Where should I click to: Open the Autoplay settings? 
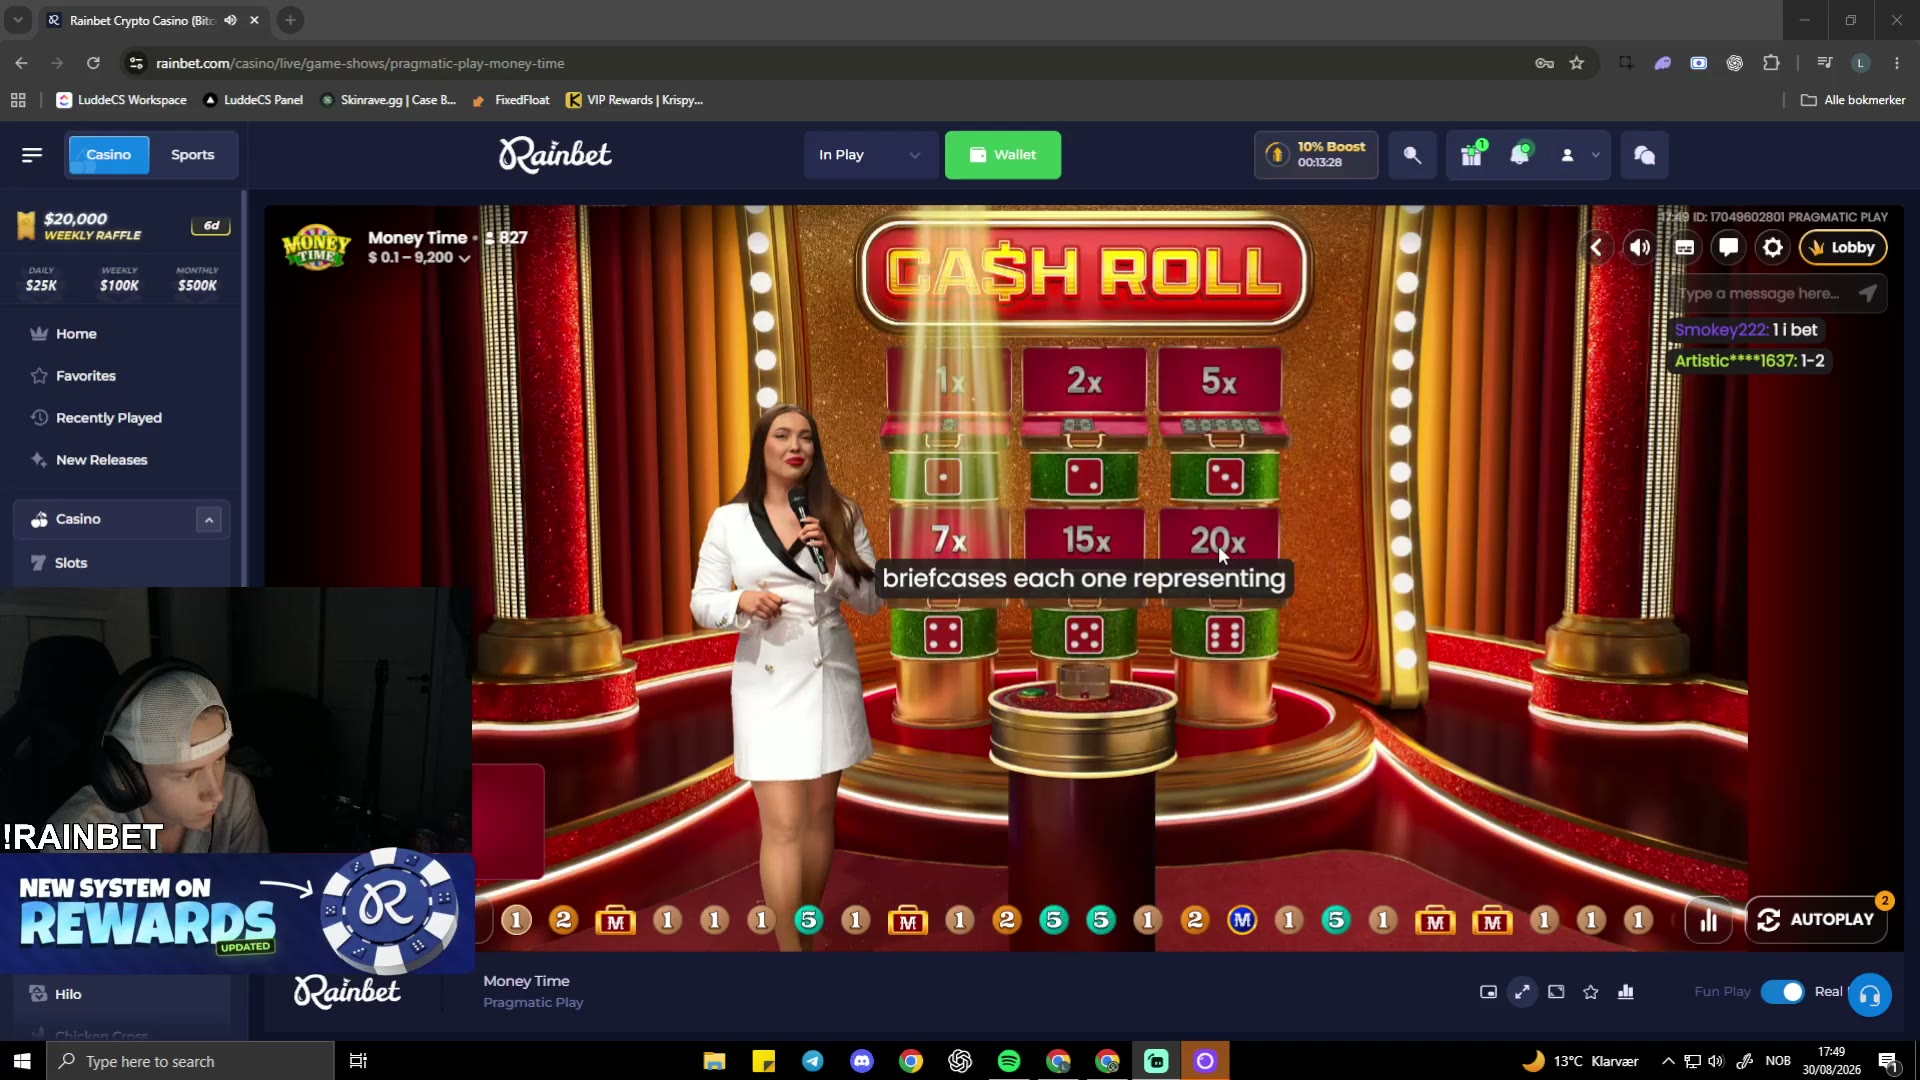tap(1816, 920)
